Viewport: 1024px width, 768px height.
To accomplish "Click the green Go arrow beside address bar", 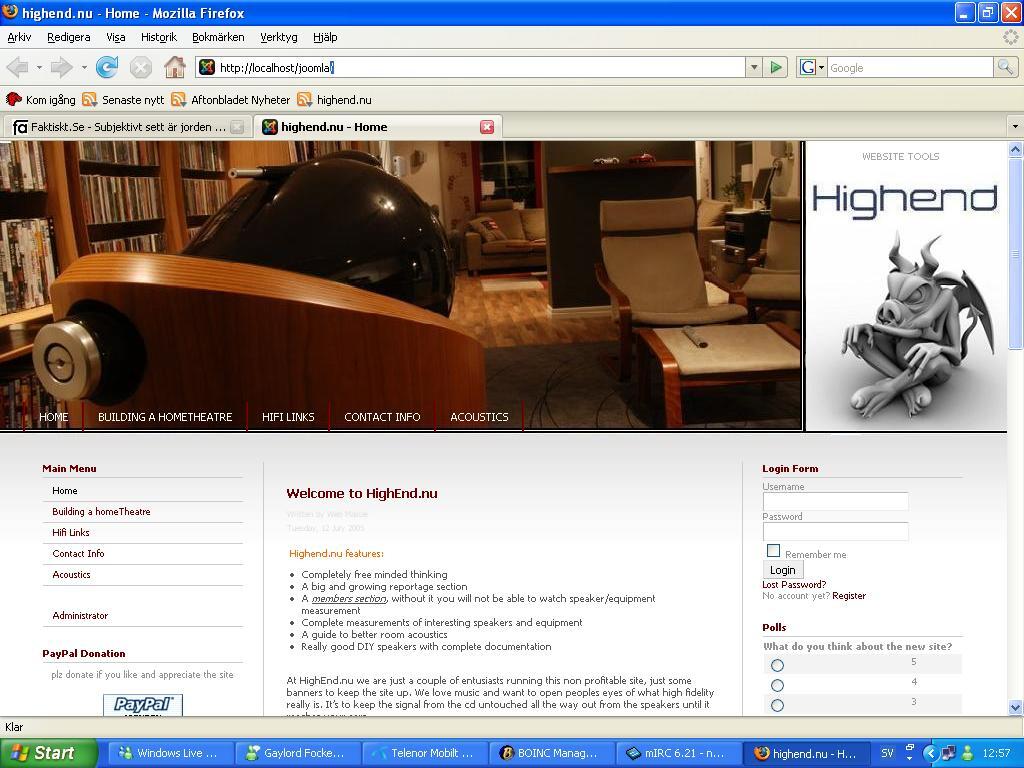I will [776, 67].
